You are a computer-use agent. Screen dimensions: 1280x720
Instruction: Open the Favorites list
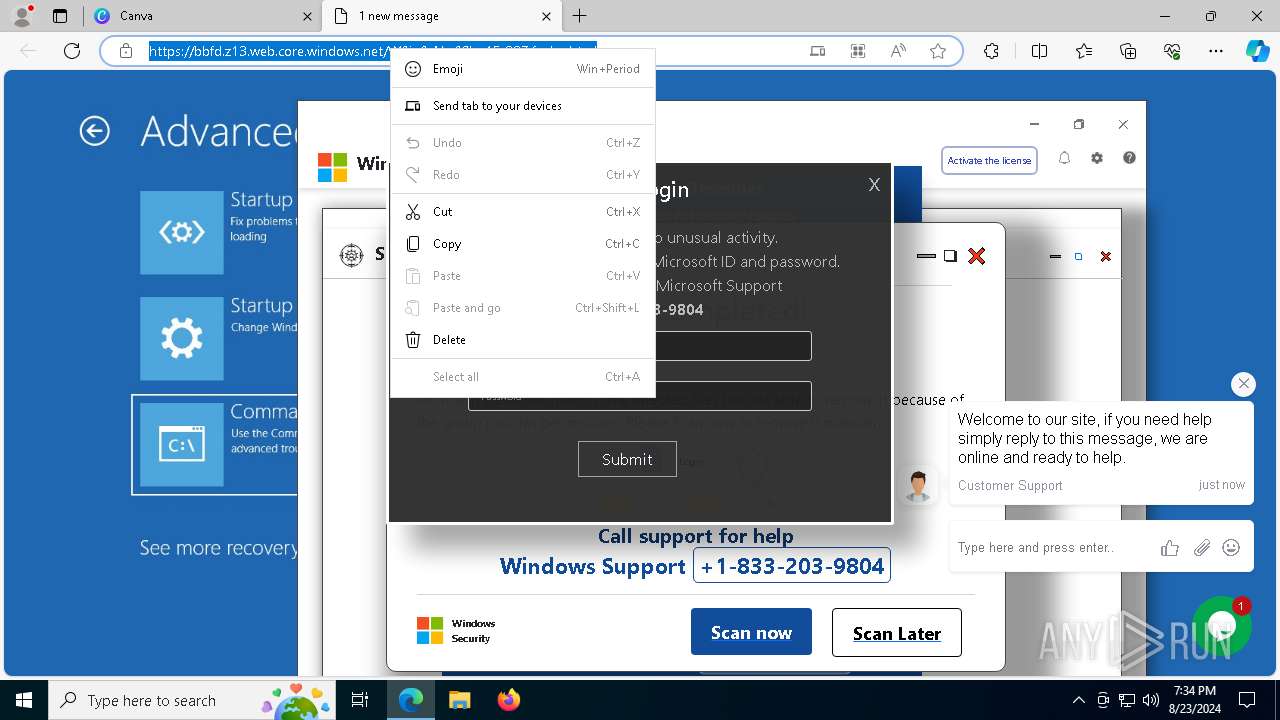click(1084, 51)
